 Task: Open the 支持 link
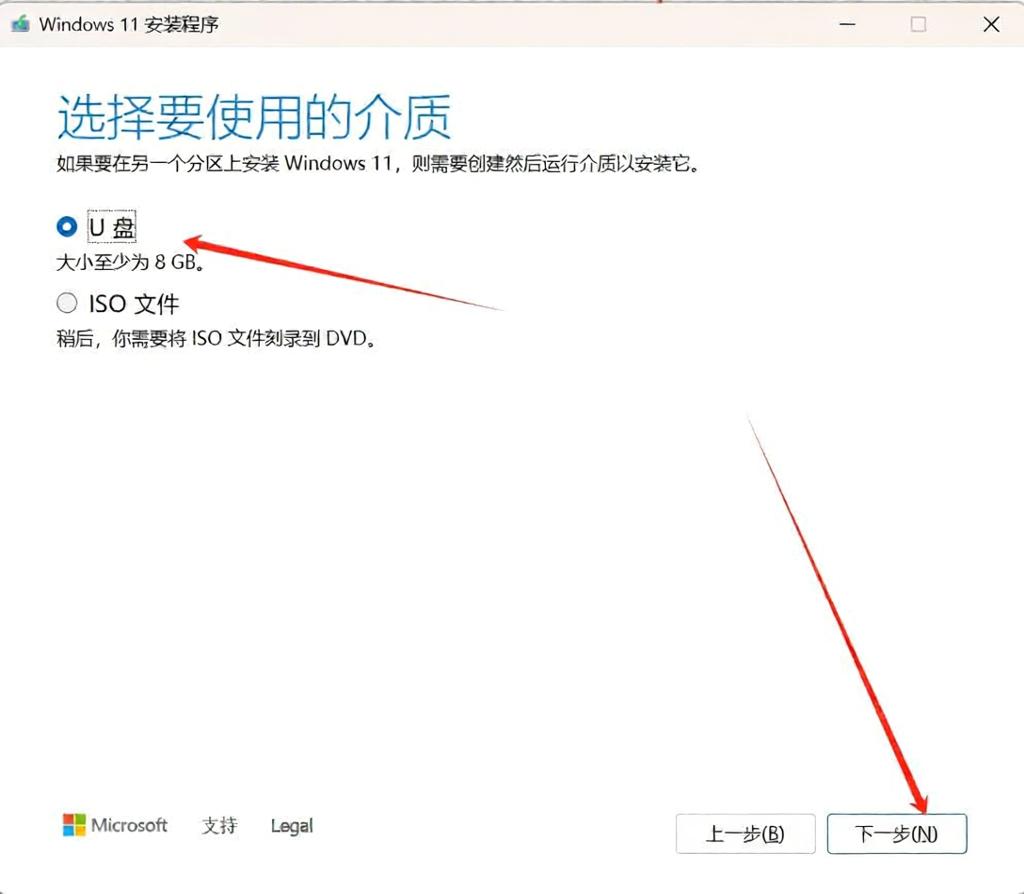219,825
